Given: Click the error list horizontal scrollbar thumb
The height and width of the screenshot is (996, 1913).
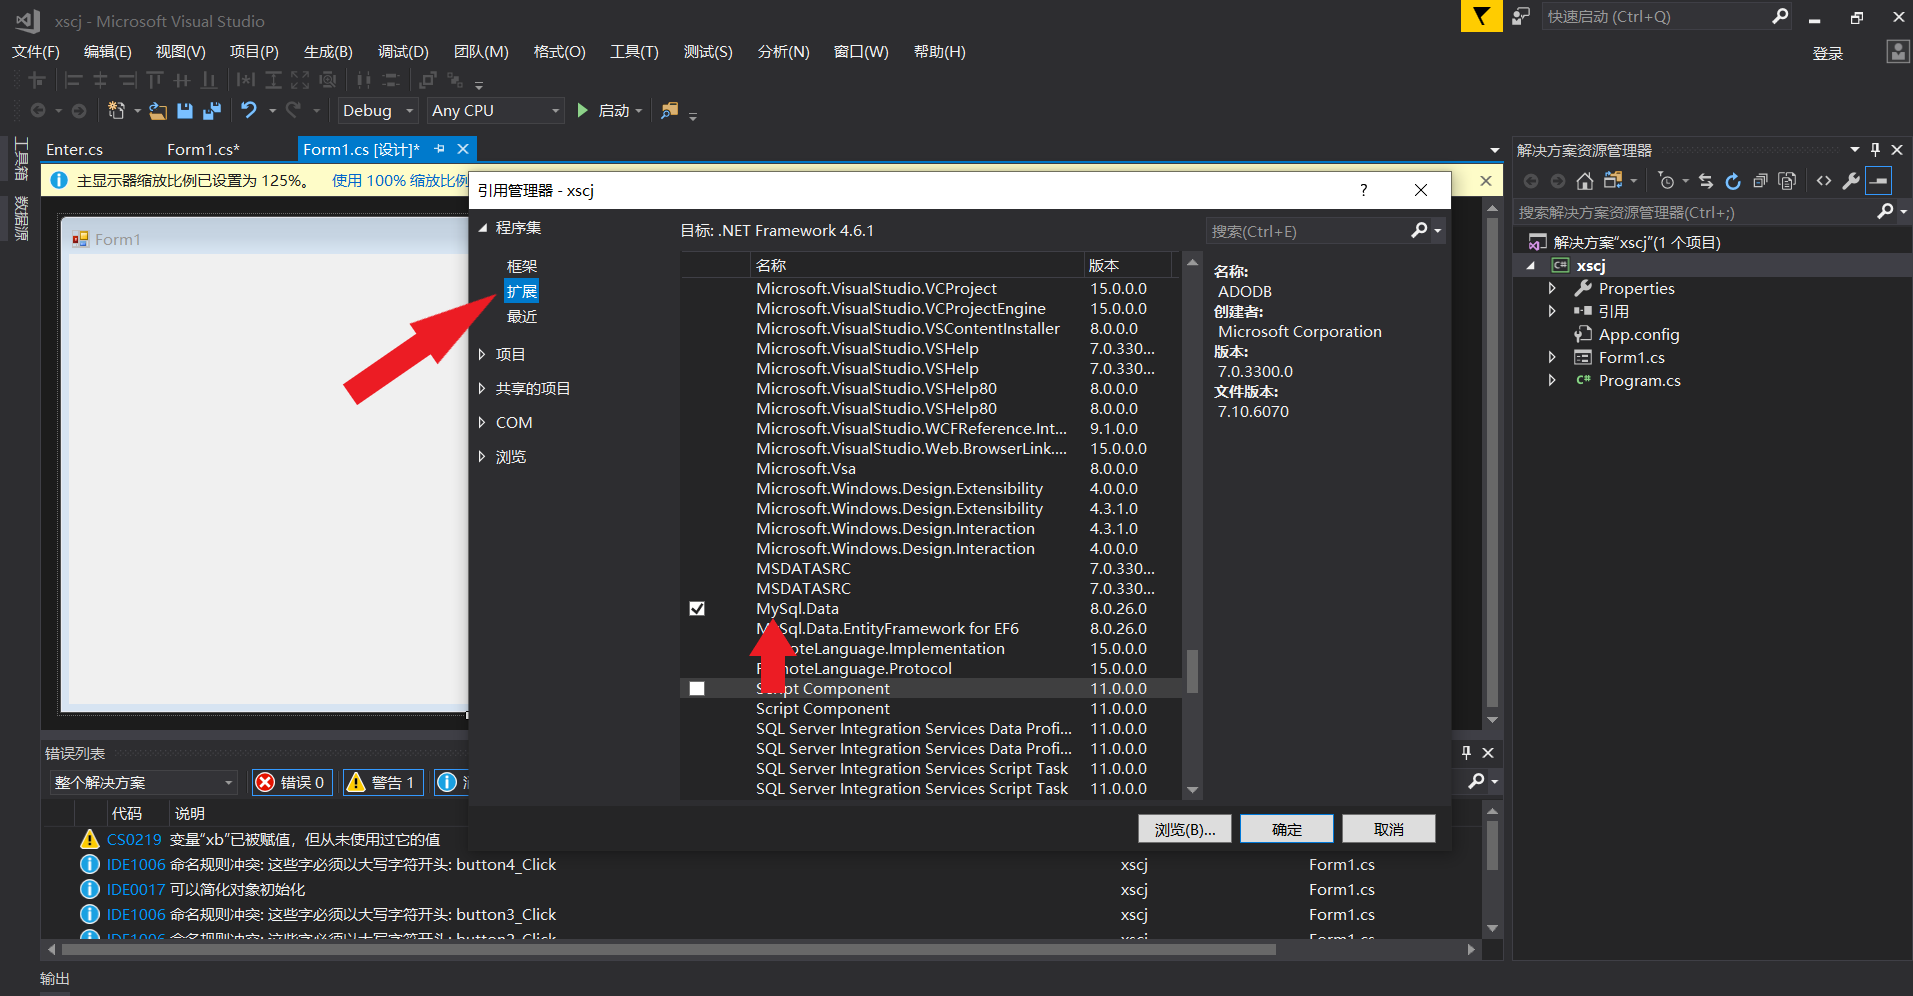Looking at the screenshot, I should 668,949.
